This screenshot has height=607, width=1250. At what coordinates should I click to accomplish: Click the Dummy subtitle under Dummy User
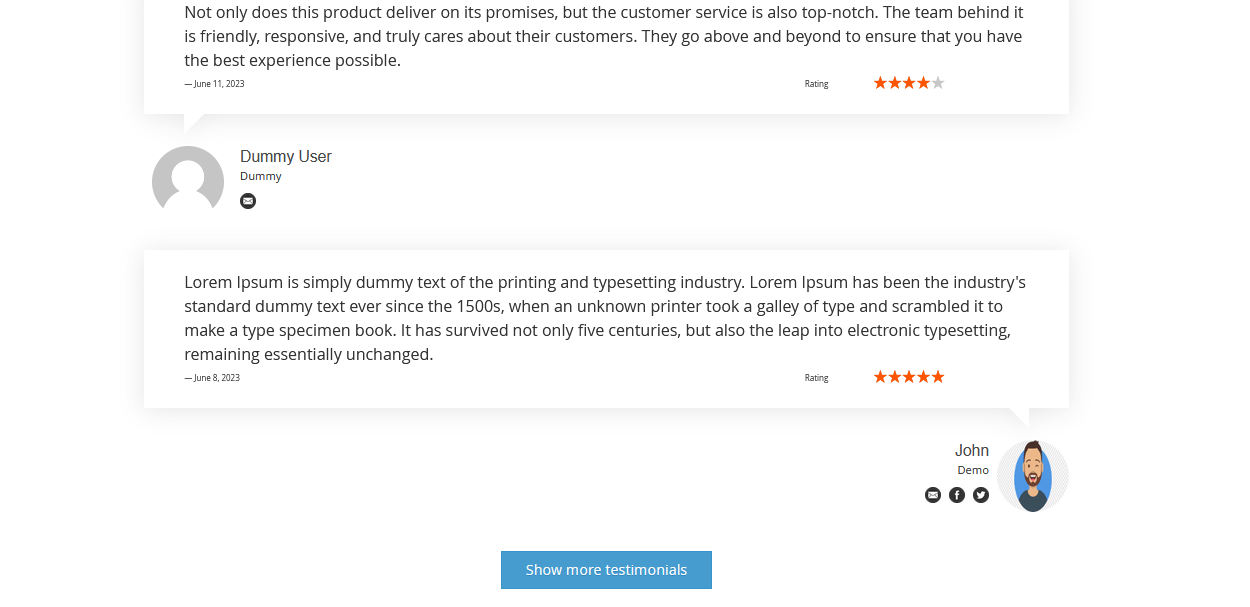(x=260, y=176)
